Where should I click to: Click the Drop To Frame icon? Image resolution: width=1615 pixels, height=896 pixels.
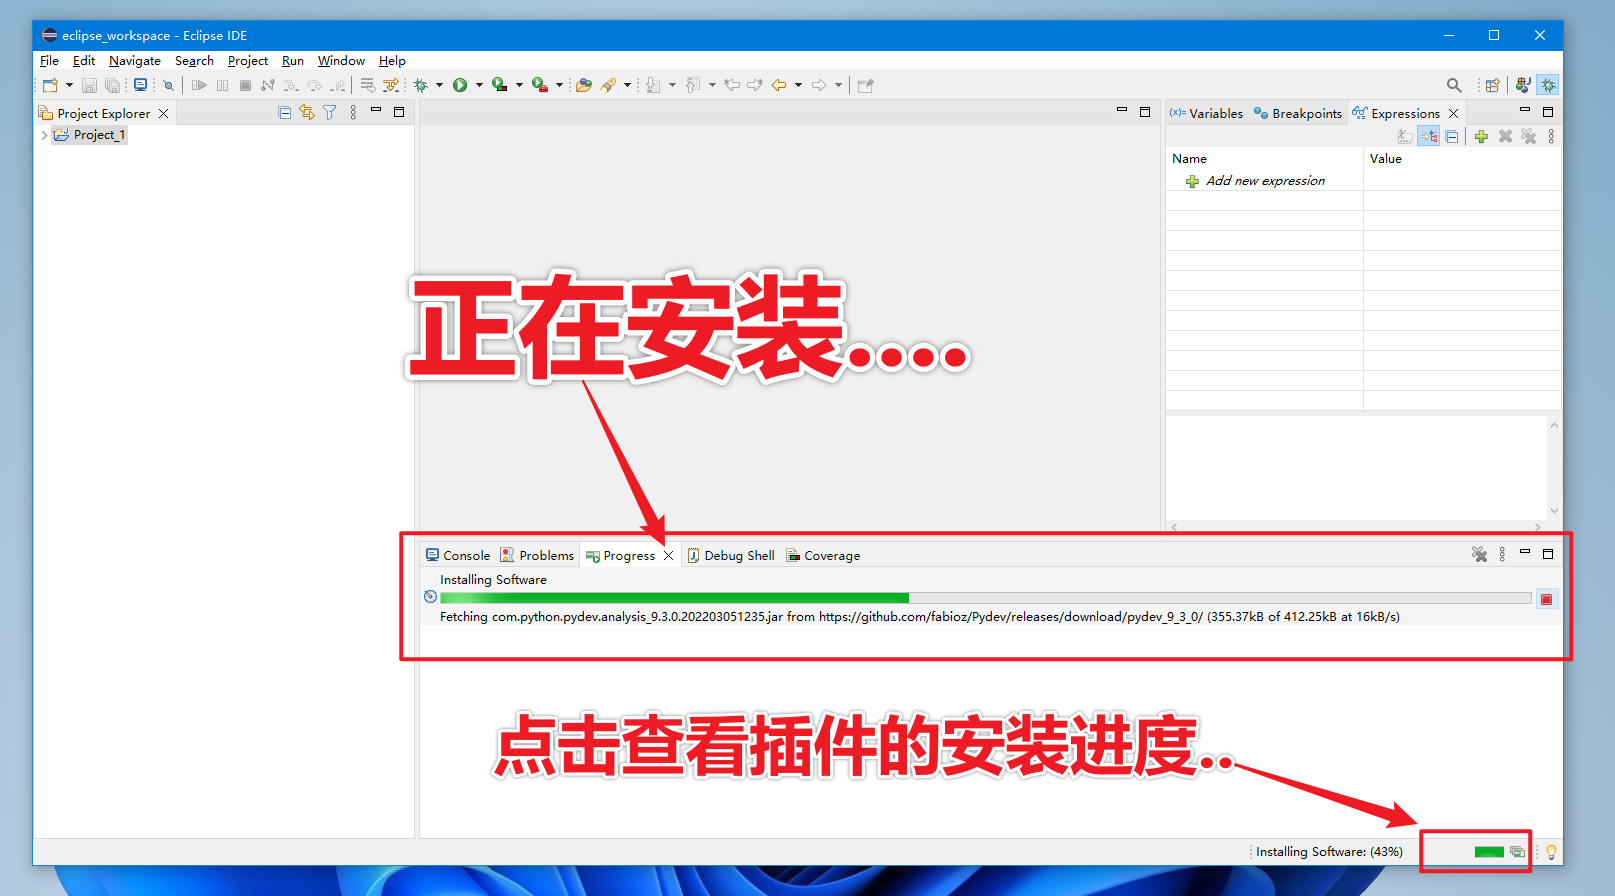click(367, 85)
